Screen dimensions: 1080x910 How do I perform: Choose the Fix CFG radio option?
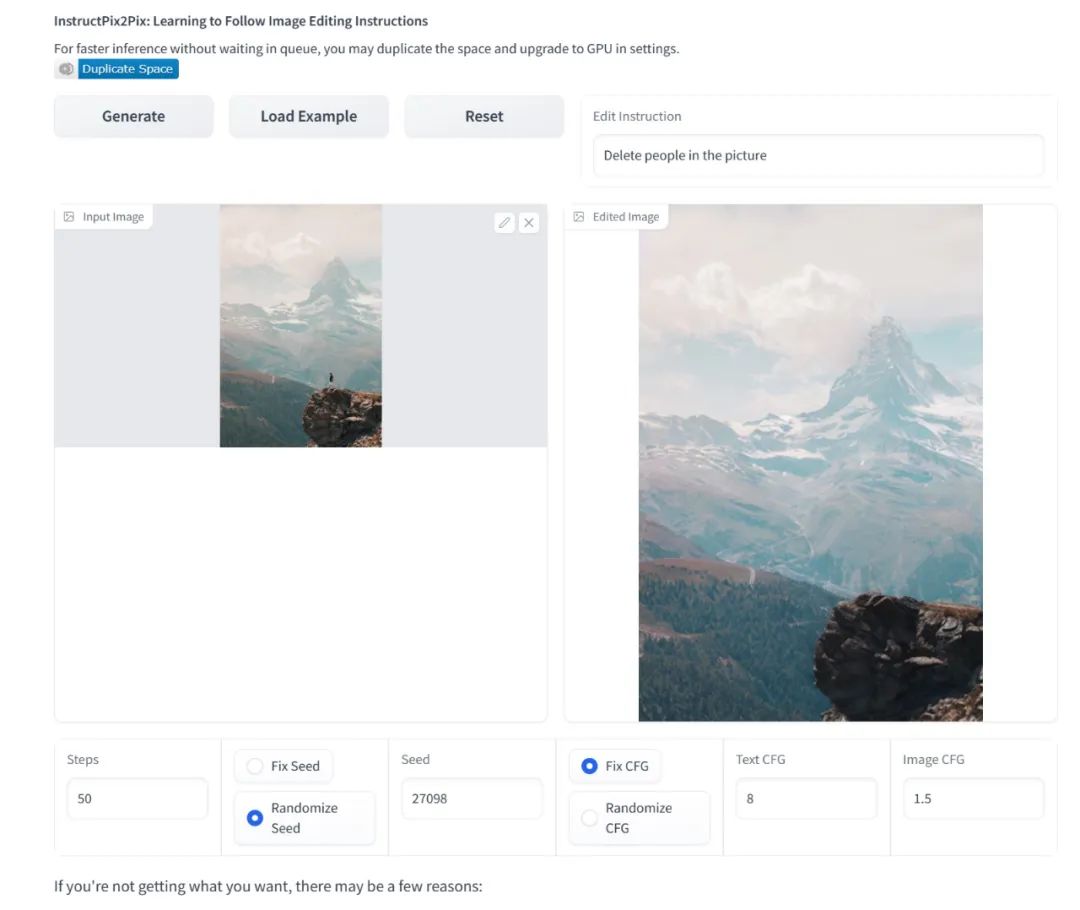589,766
